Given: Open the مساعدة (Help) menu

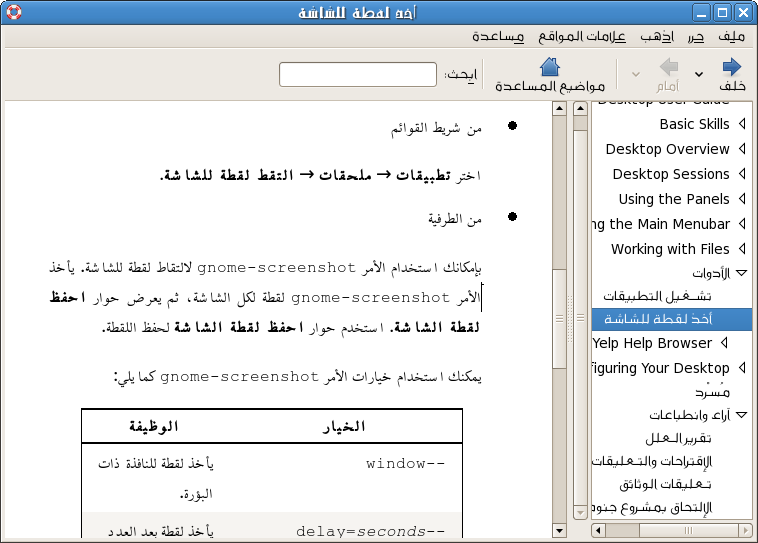Looking at the screenshot, I should [x=499, y=37].
